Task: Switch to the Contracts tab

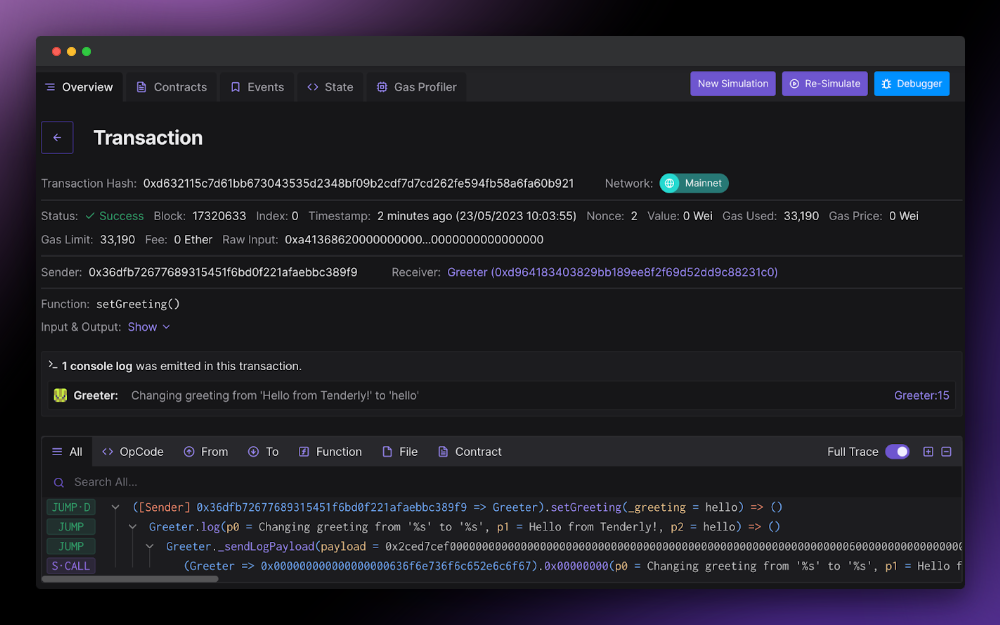Action: tap(171, 87)
